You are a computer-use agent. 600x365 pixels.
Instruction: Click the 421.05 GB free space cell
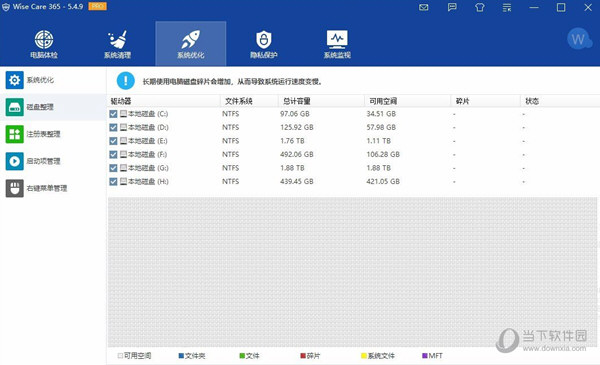coord(383,182)
